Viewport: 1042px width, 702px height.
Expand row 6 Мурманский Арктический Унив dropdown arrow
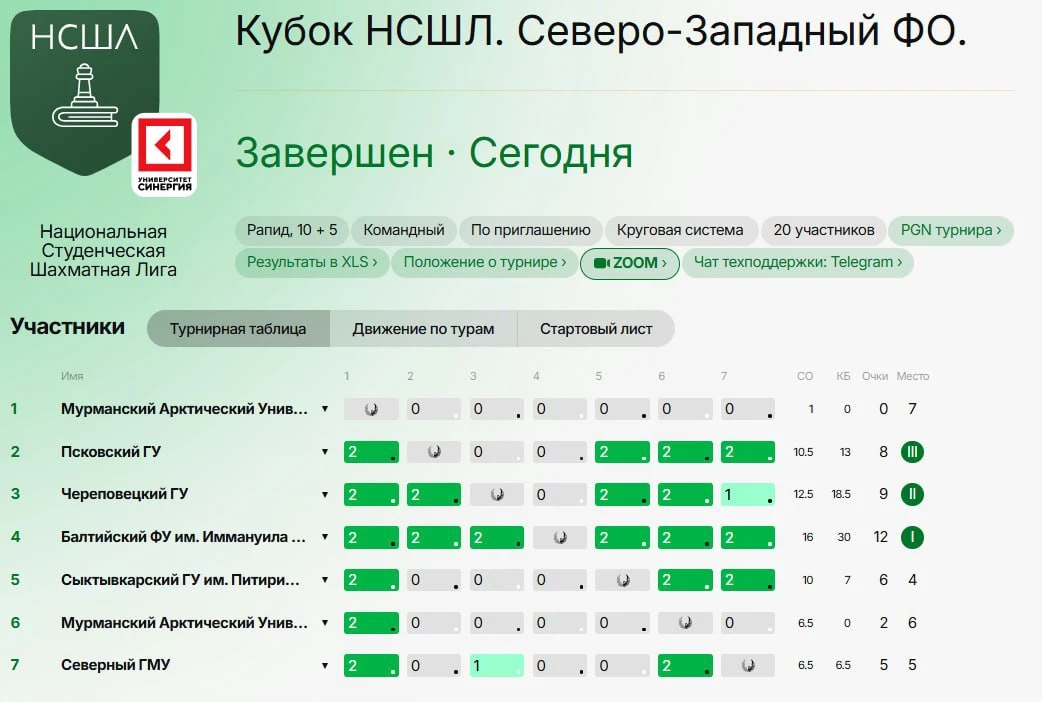pyautogui.click(x=325, y=623)
